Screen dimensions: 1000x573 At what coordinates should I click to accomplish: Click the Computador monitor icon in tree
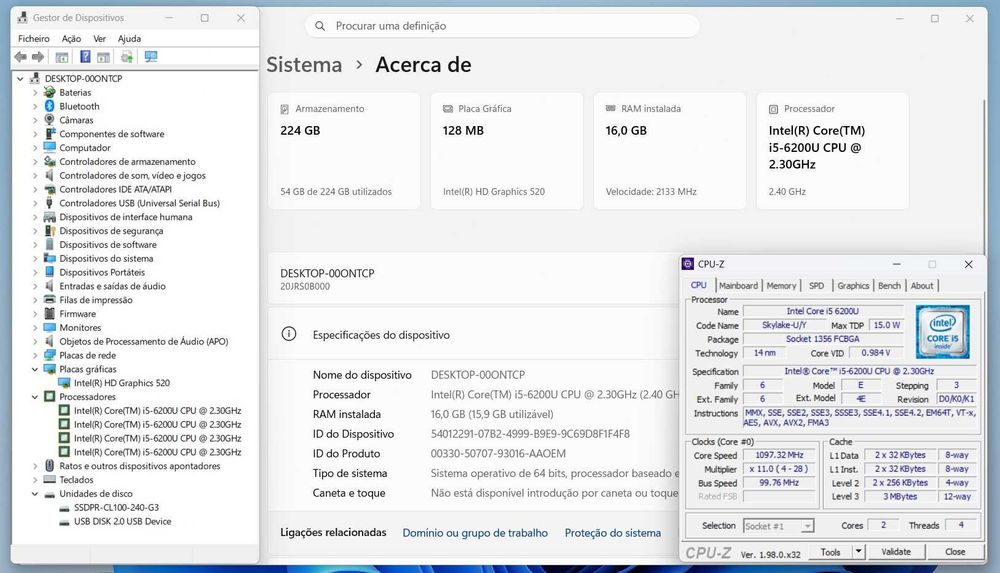pos(50,147)
